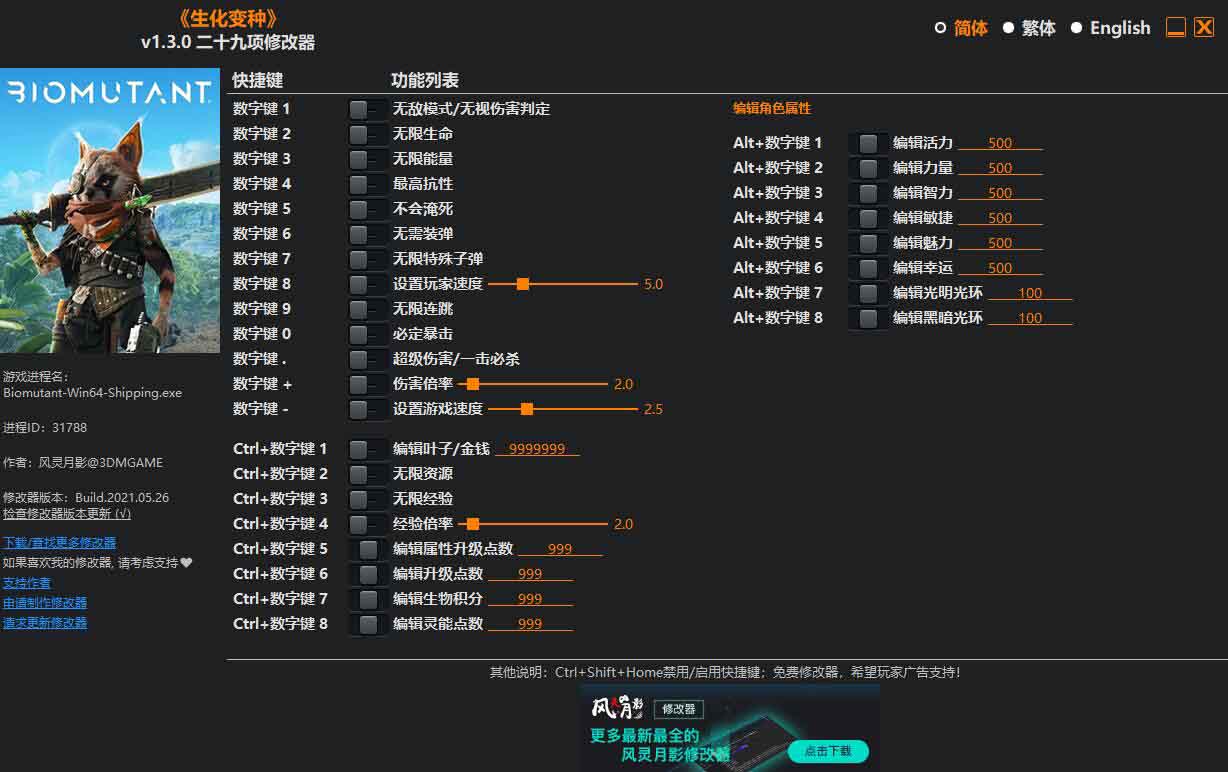Toggle 超级伤害/一击必杀
This screenshot has width=1228, height=772.
pos(368,359)
